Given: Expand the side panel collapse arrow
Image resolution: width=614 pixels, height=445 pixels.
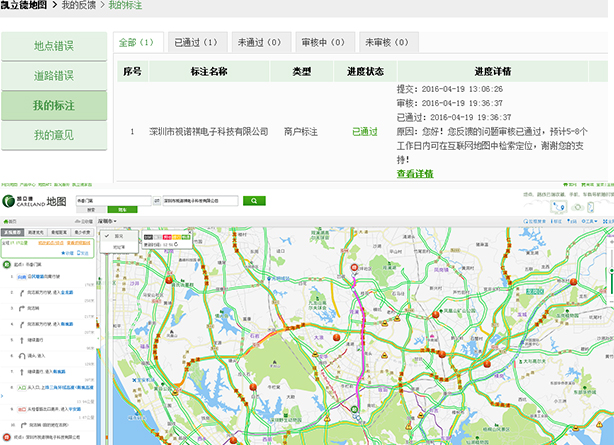Looking at the screenshot, I should [2, 396].
